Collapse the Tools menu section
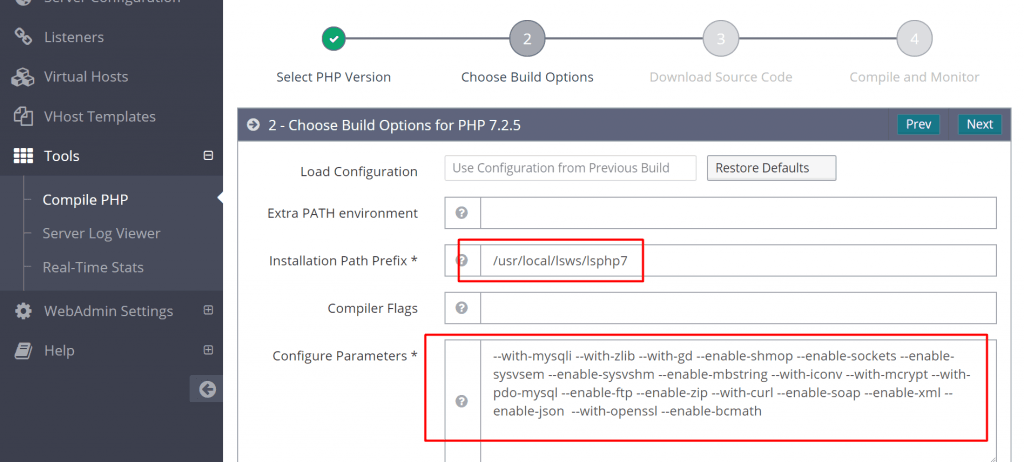 (208, 156)
